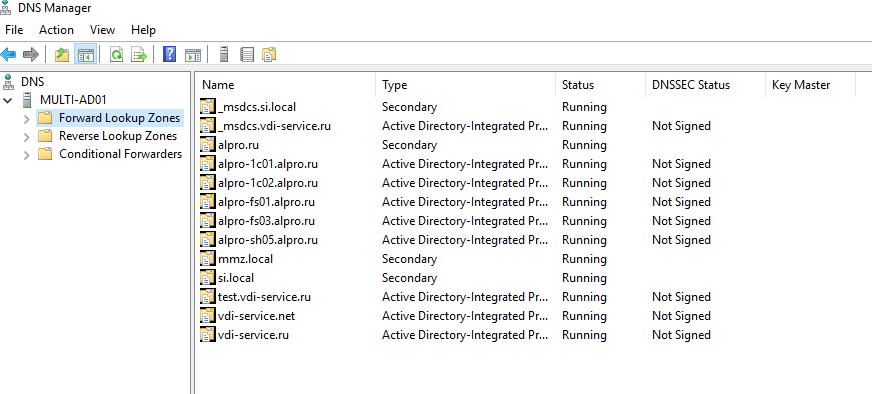Select the alpro.ru zone name
This screenshot has height=394, width=872.
[x=239, y=145]
